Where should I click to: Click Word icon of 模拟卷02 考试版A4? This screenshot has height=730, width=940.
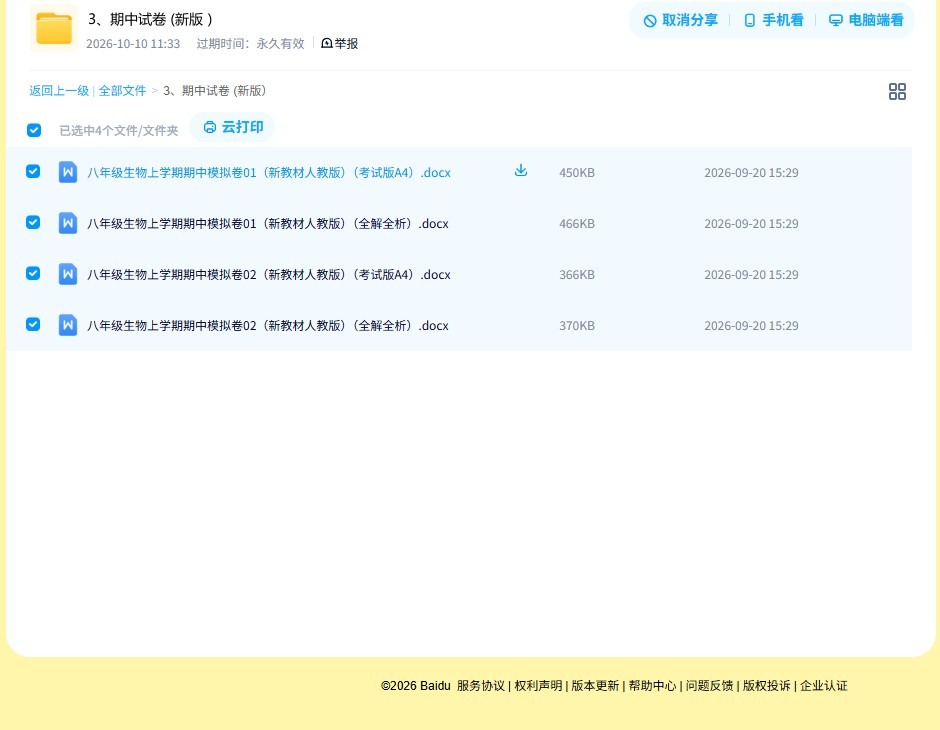click(x=68, y=274)
